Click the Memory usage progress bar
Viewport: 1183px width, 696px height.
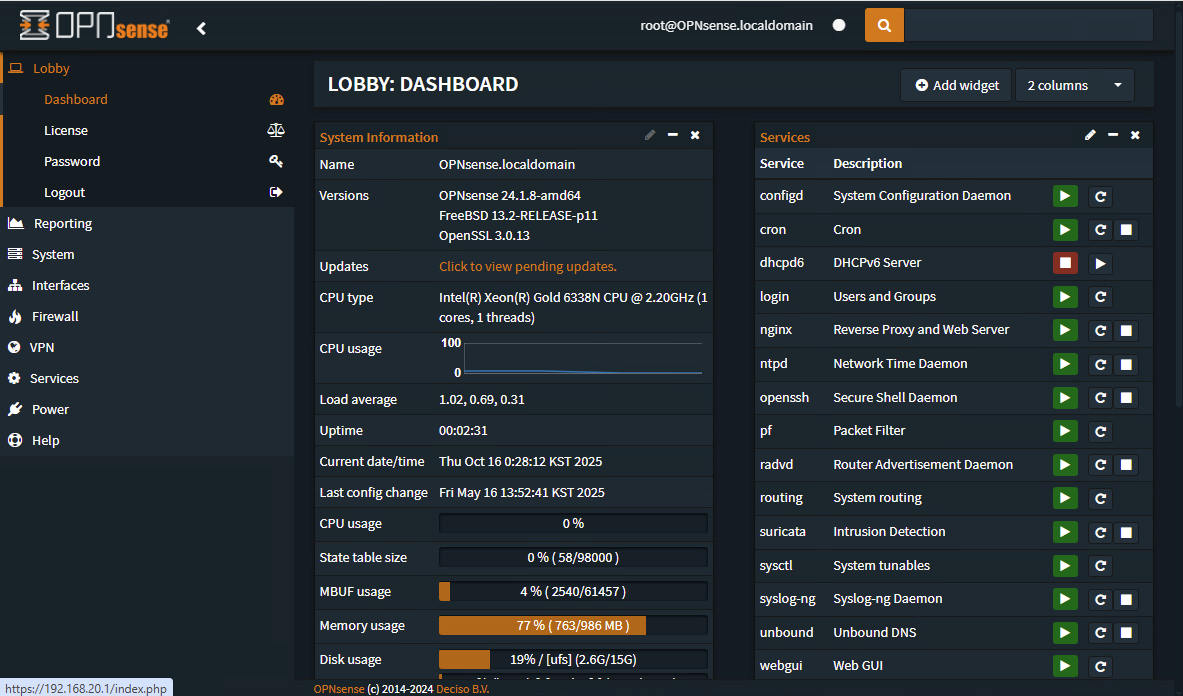(573, 625)
